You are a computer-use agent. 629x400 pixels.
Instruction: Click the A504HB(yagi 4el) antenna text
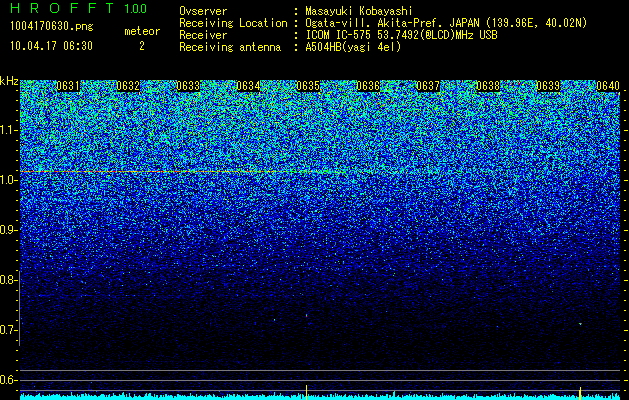(x=353, y=47)
